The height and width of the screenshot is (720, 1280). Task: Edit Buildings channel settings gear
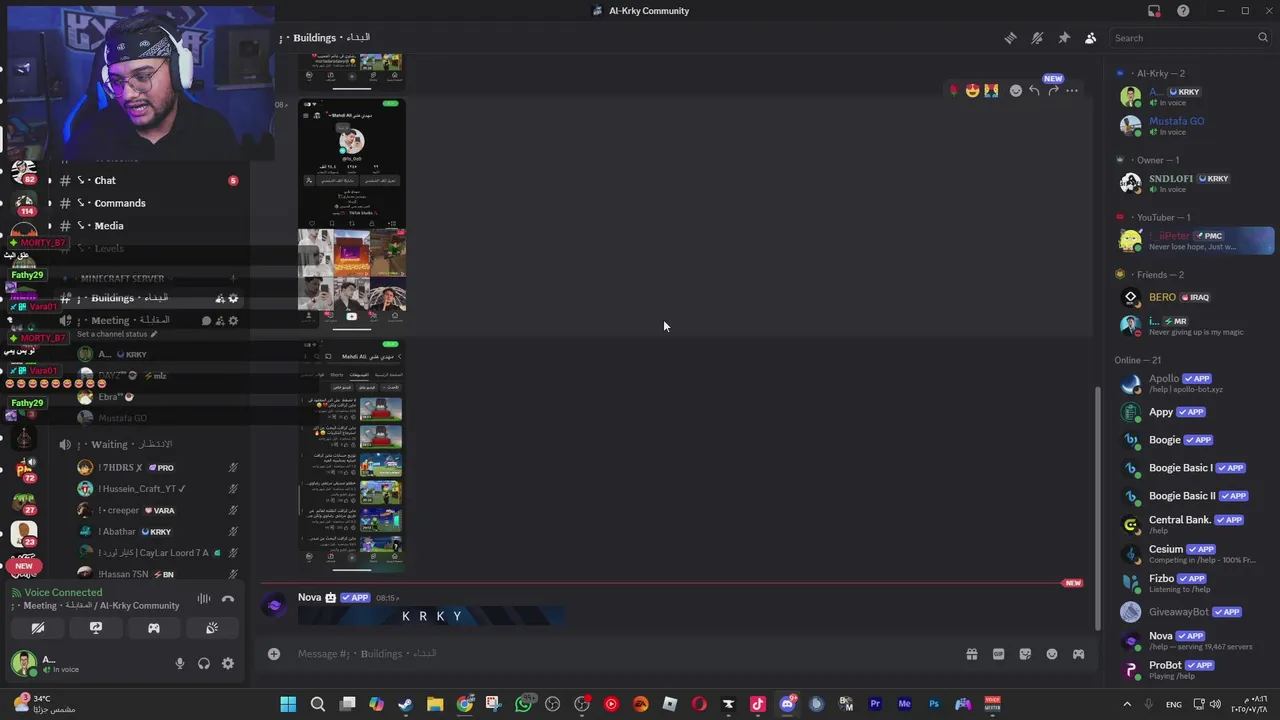tap(233, 298)
